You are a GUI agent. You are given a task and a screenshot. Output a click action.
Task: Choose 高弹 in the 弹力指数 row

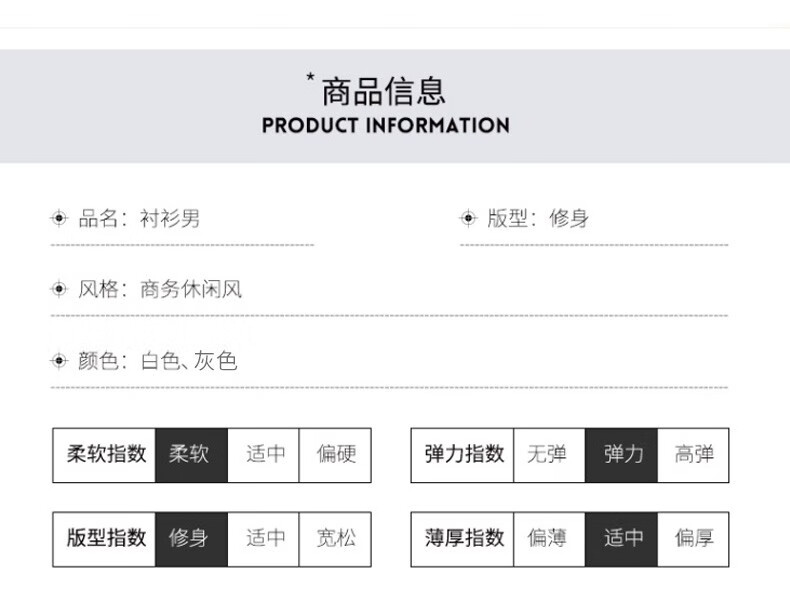click(693, 455)
